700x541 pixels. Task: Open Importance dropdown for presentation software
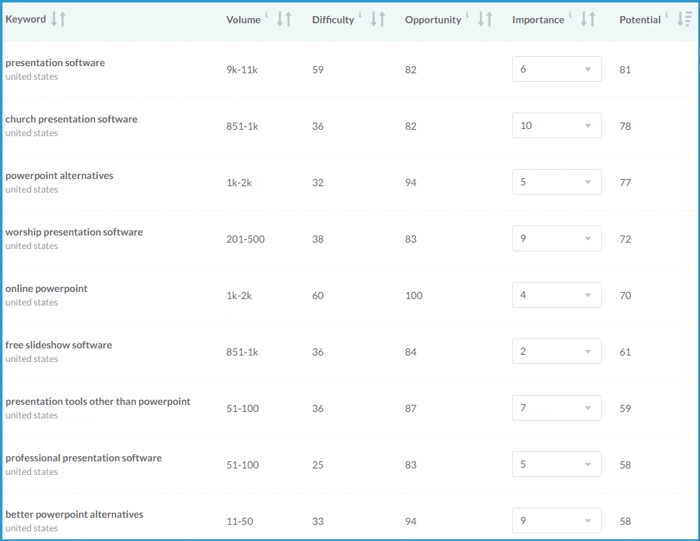[x=557, y=70]
